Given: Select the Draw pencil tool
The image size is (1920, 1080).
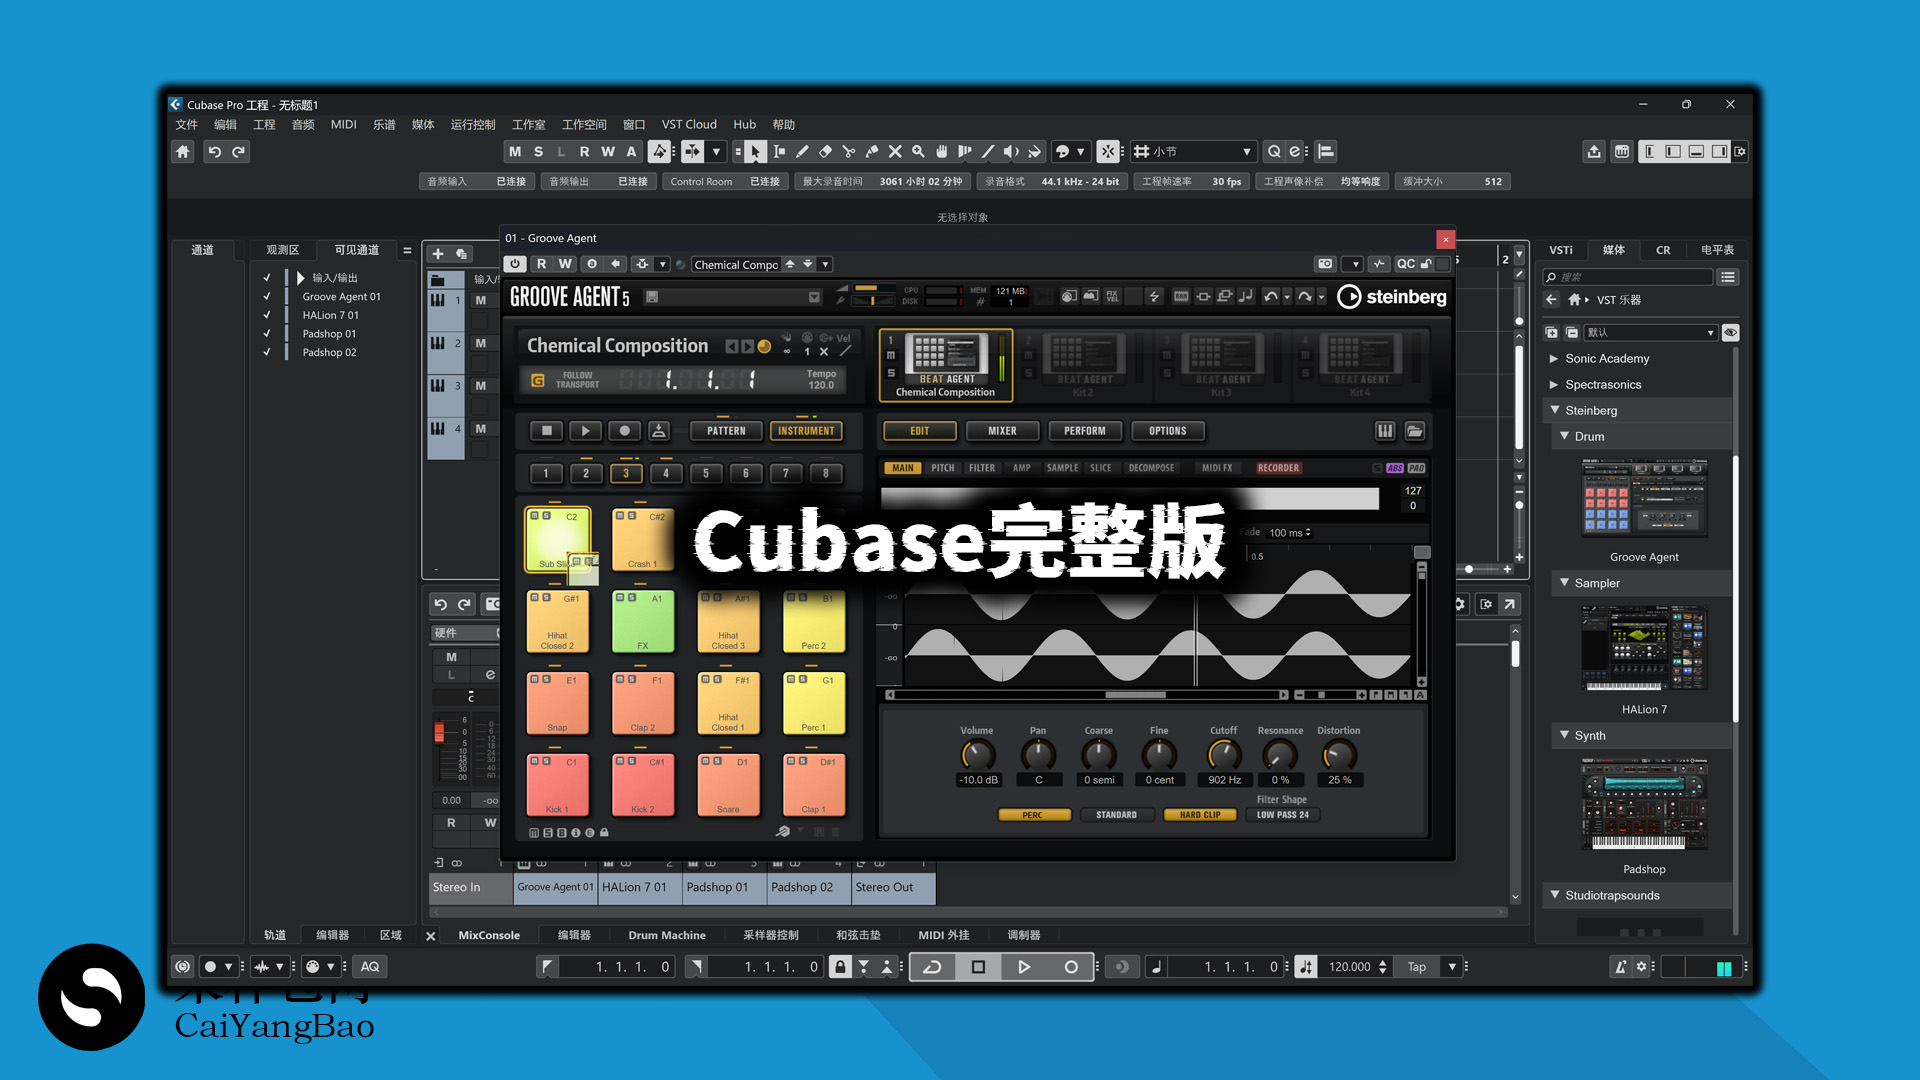Looking at the screenshot, I should [x=802, y=151].
